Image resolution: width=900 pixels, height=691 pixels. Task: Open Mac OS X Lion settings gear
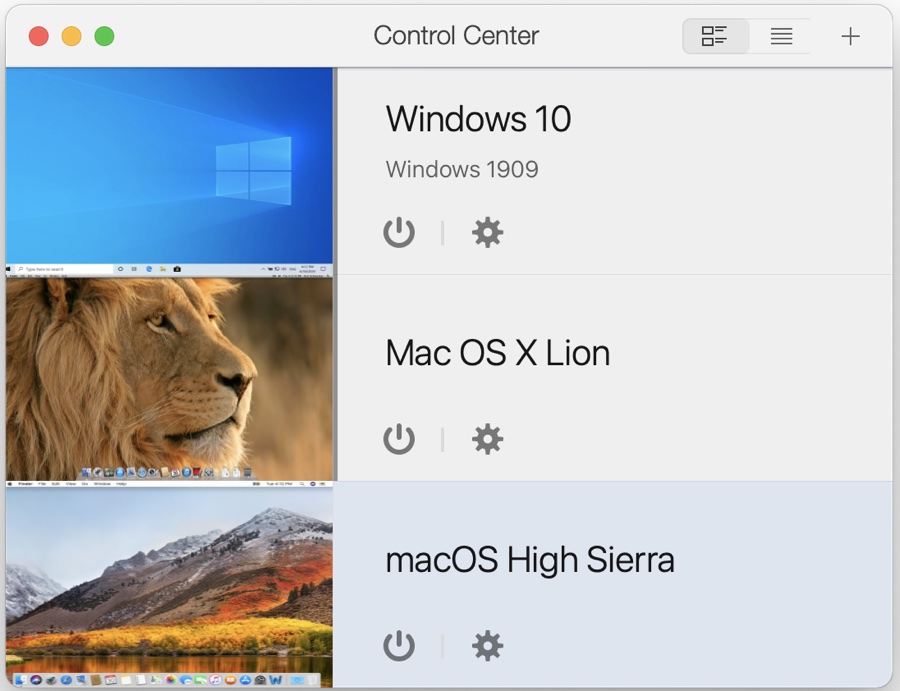(487, 440)
